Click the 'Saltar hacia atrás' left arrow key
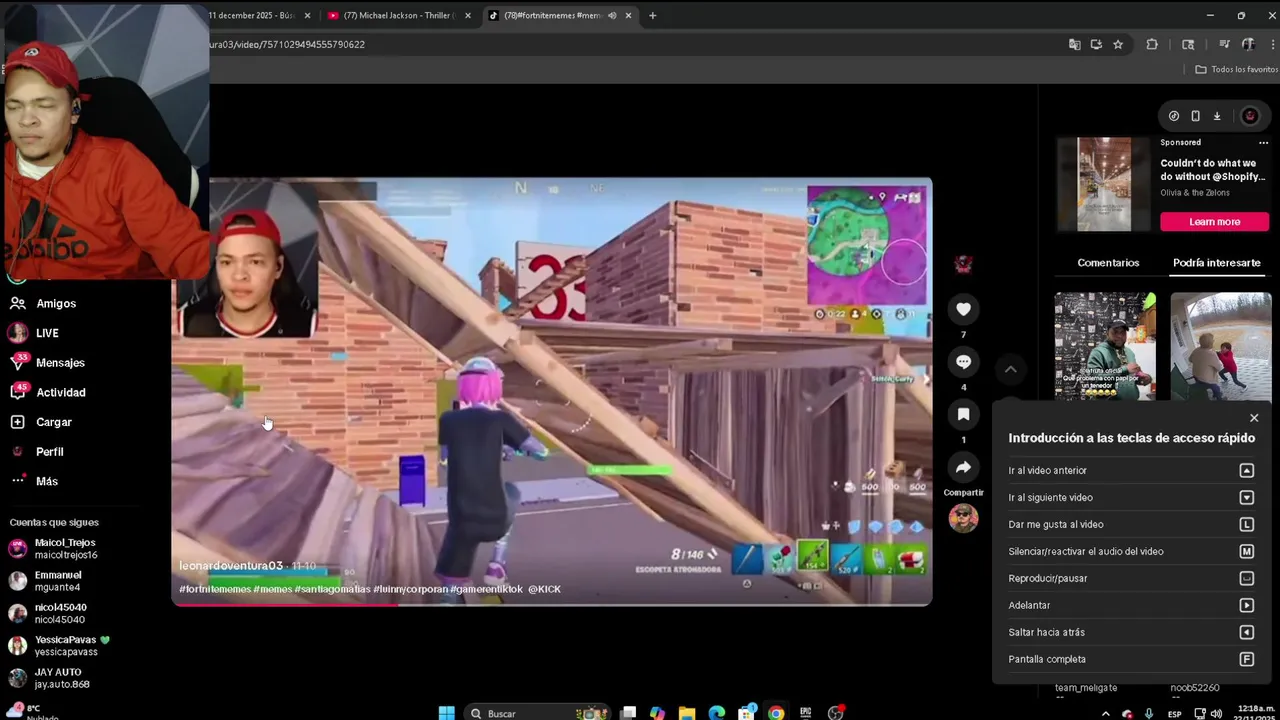 1246,632
